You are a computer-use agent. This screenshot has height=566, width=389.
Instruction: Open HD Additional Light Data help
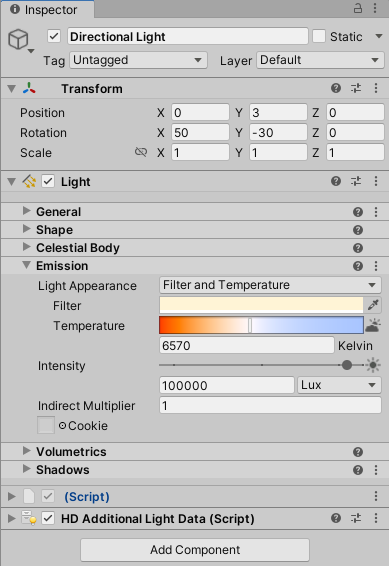pyautogui.click(x=336, y=518)
